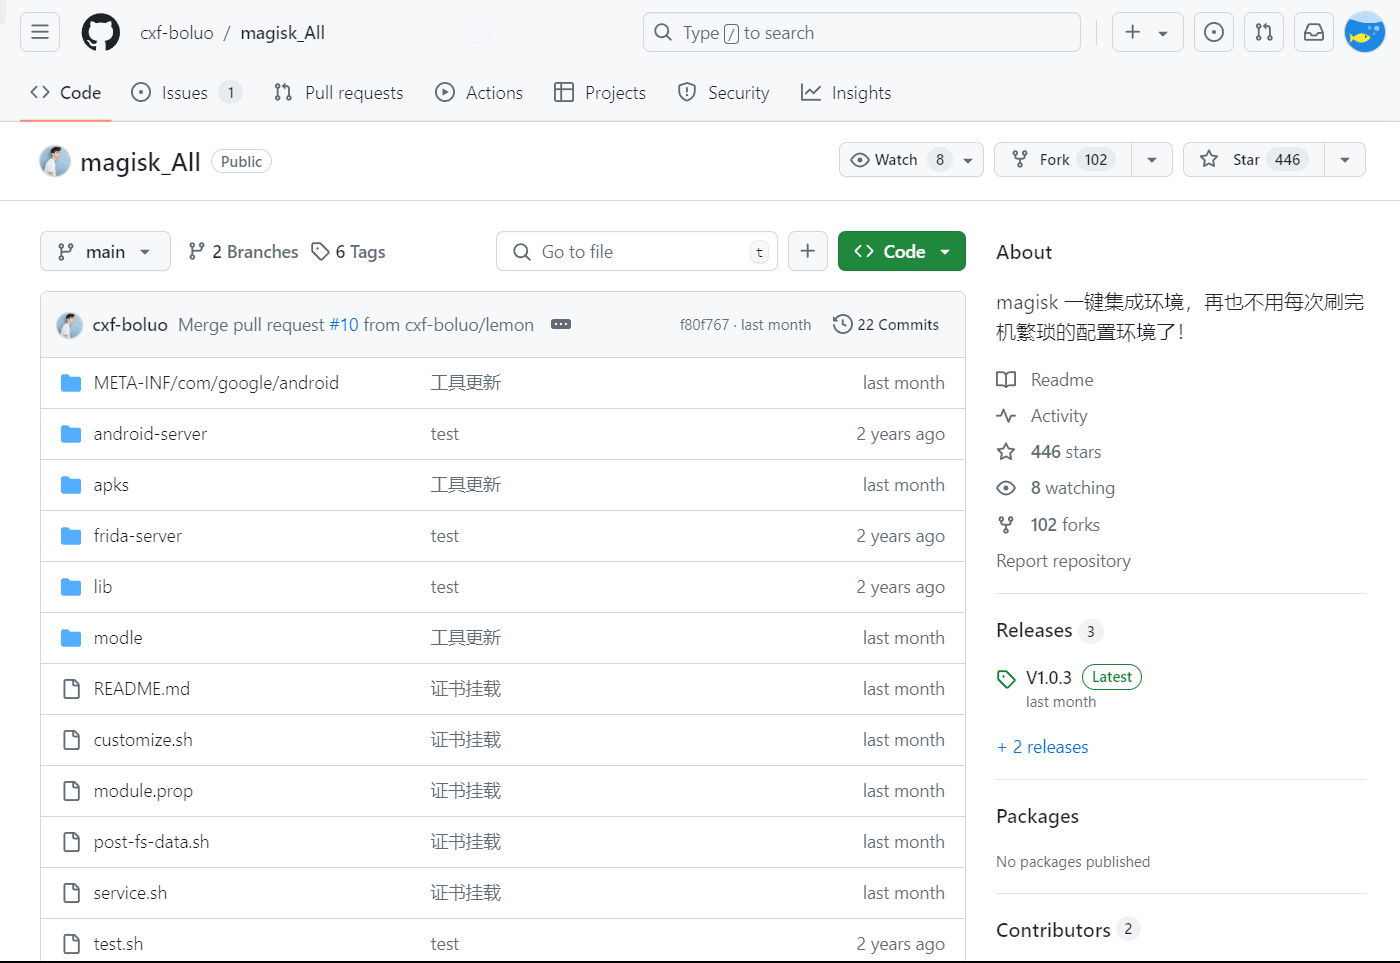
Task: View the 2 Branches list
Action: pyautogui.click(x=243, y=252)
